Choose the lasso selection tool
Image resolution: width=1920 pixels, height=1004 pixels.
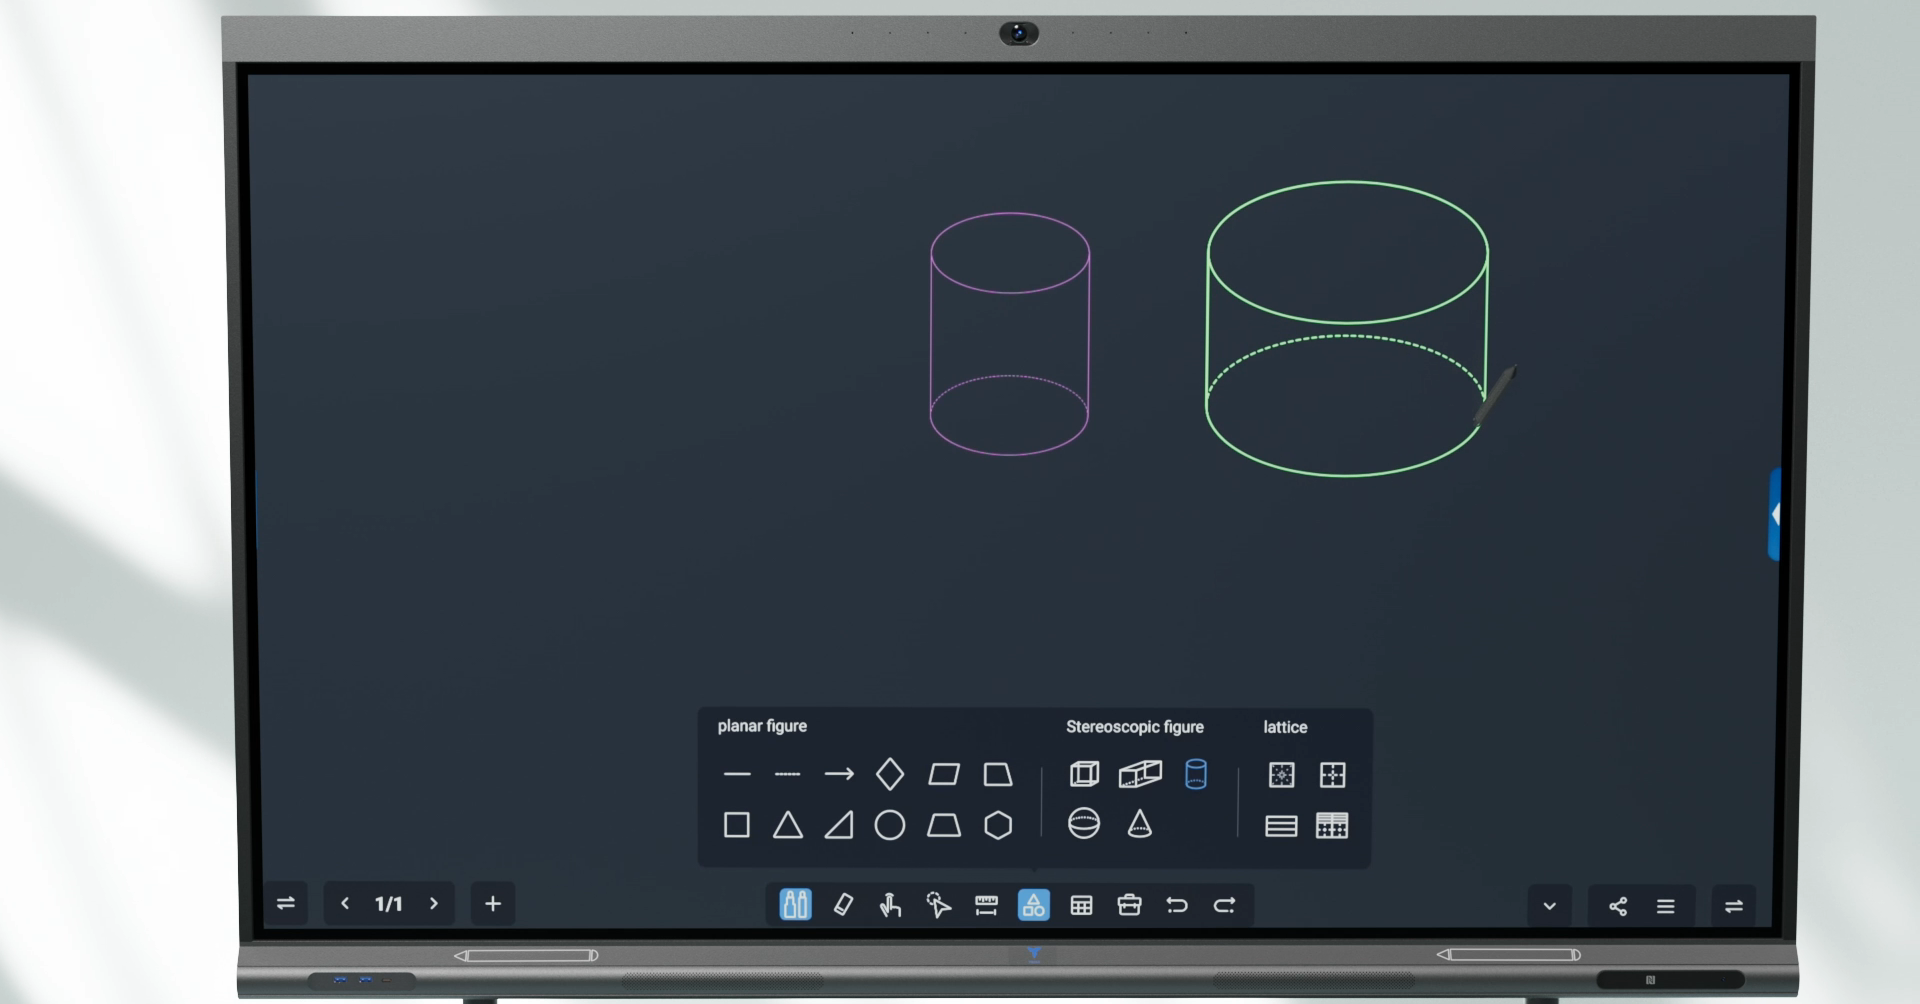938,905
